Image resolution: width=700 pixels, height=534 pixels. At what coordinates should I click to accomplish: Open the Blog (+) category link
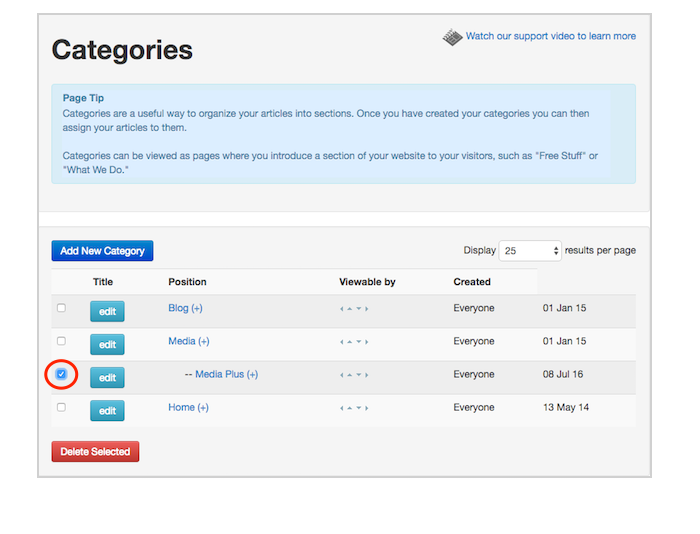point(185,308)
